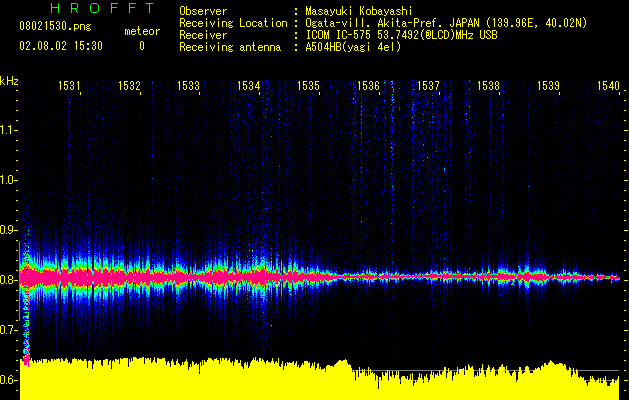Viewport: 629px width, 400px height.
Task: Click the 1531 time marker
Action: tap(69, 85)
